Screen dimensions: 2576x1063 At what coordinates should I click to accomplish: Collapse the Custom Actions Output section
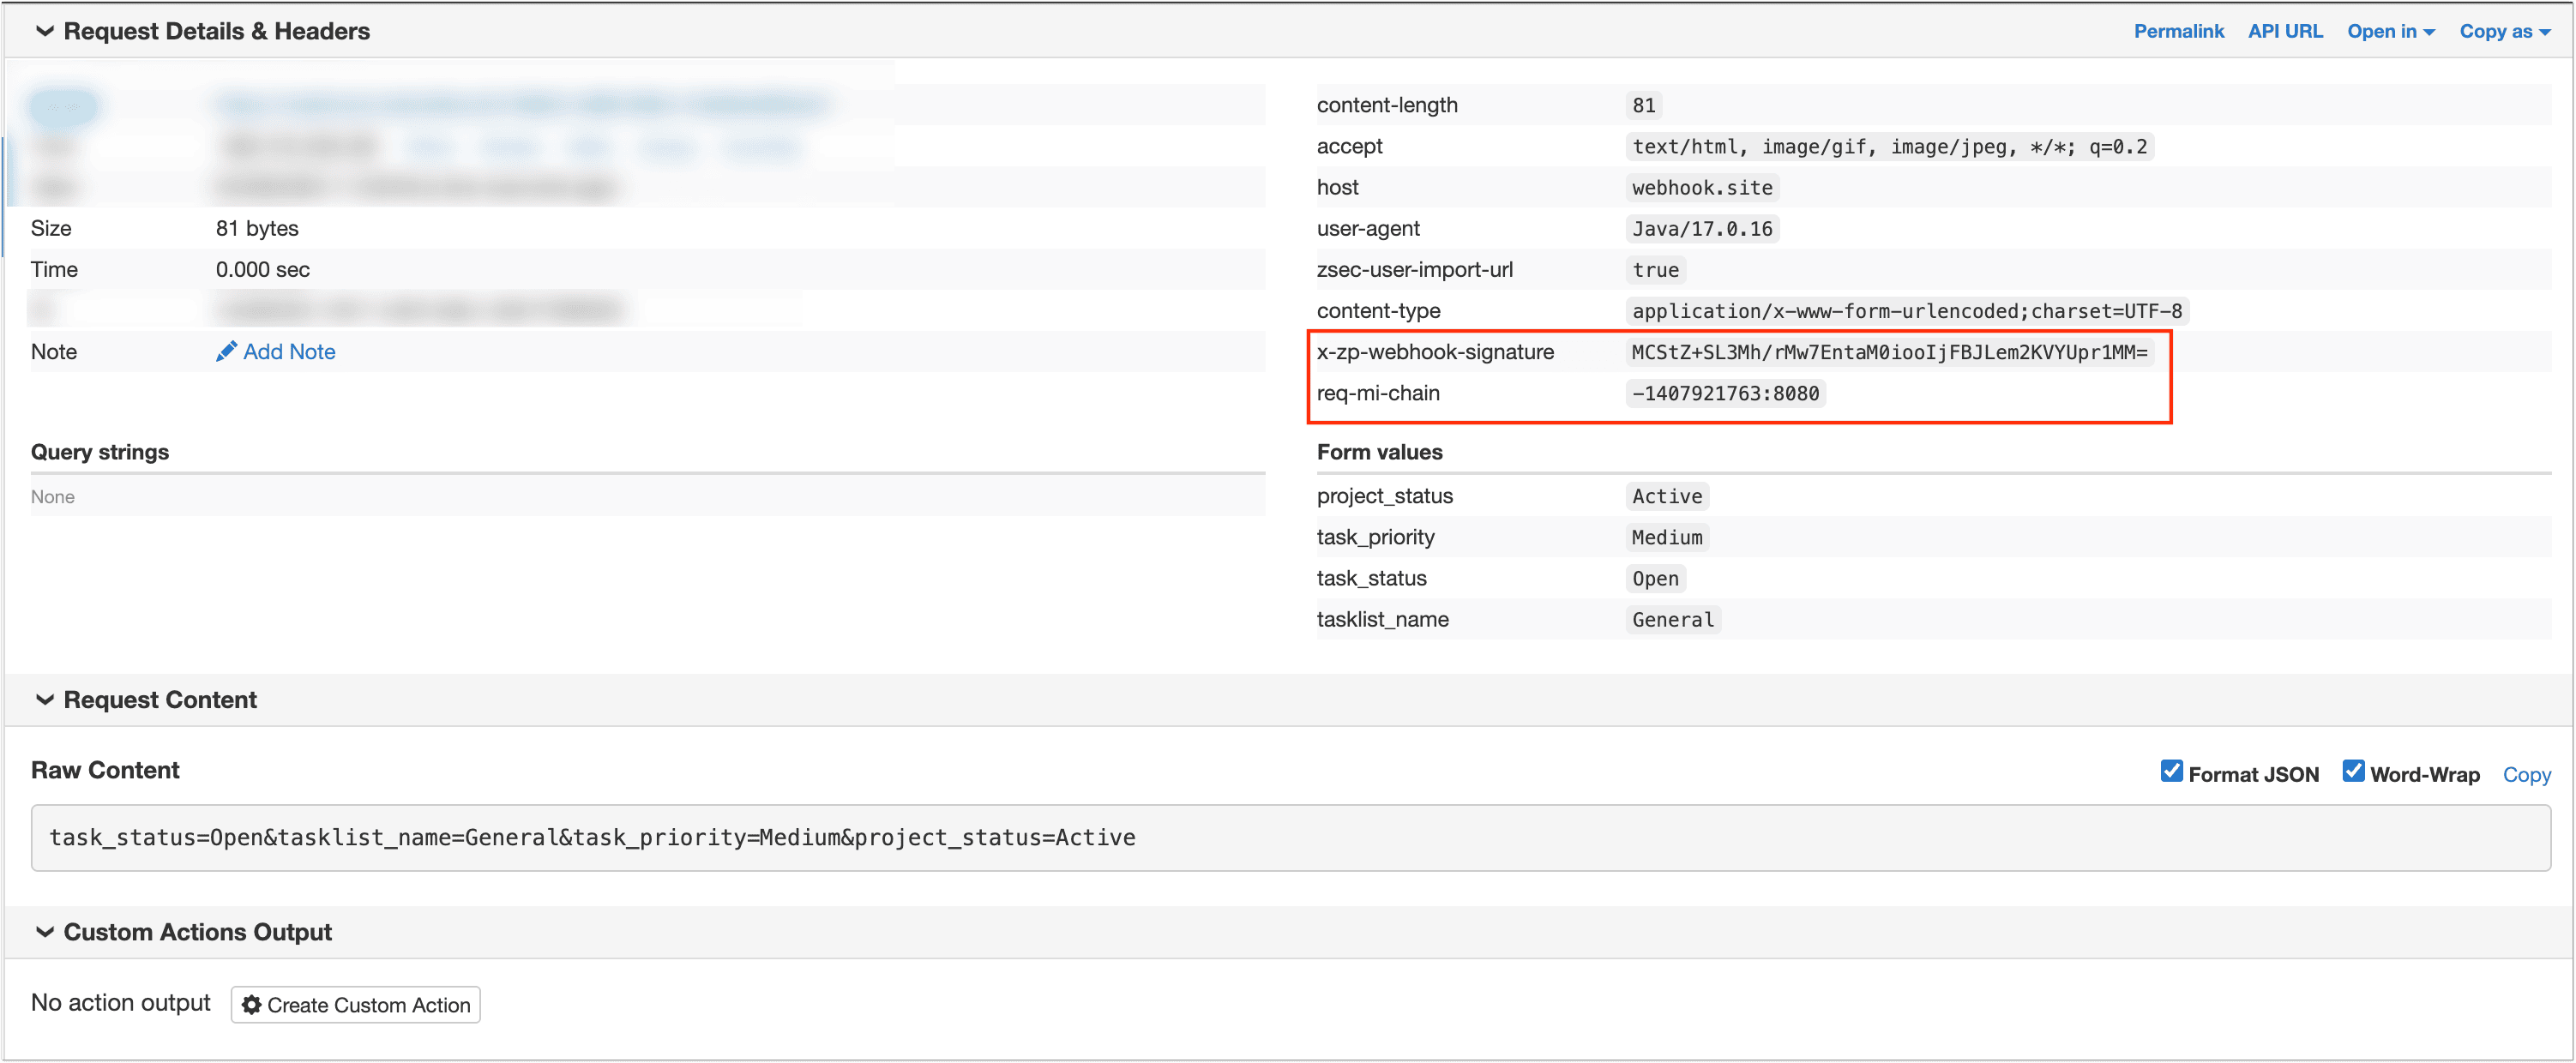click(x=44, y=931)
